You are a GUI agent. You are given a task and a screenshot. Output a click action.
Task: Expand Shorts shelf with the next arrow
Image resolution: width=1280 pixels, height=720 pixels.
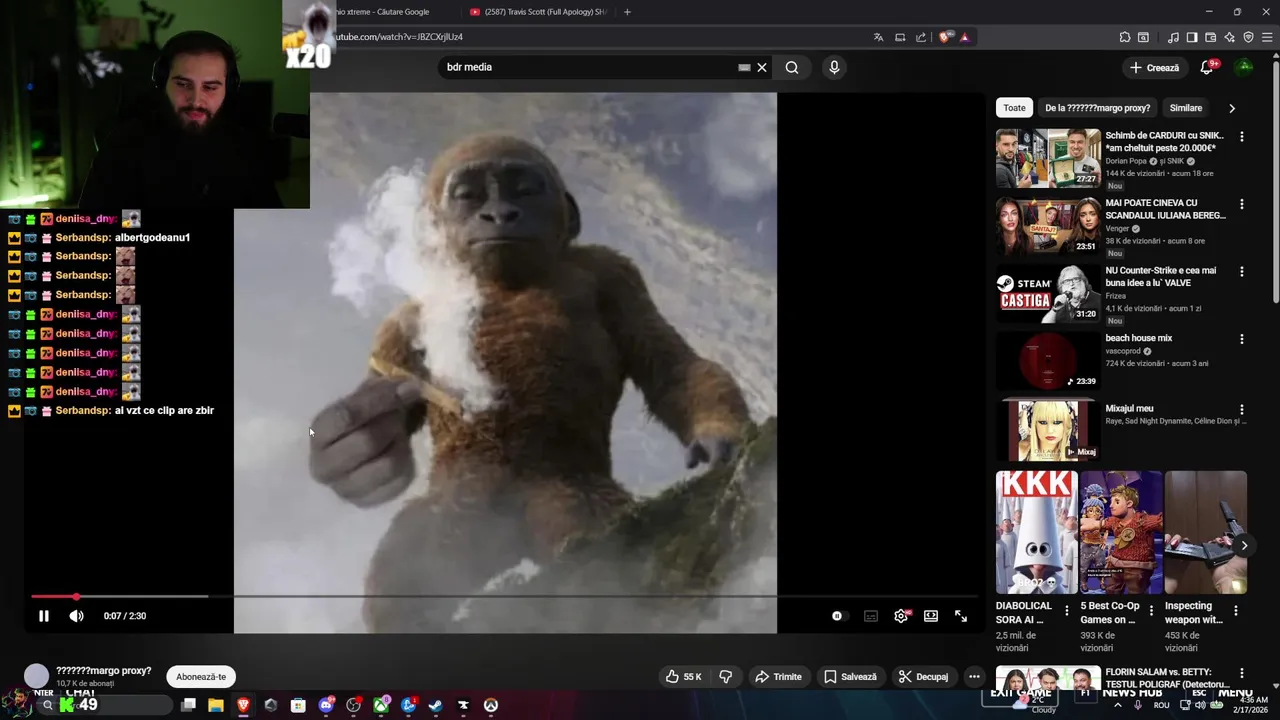(1244, 545)
